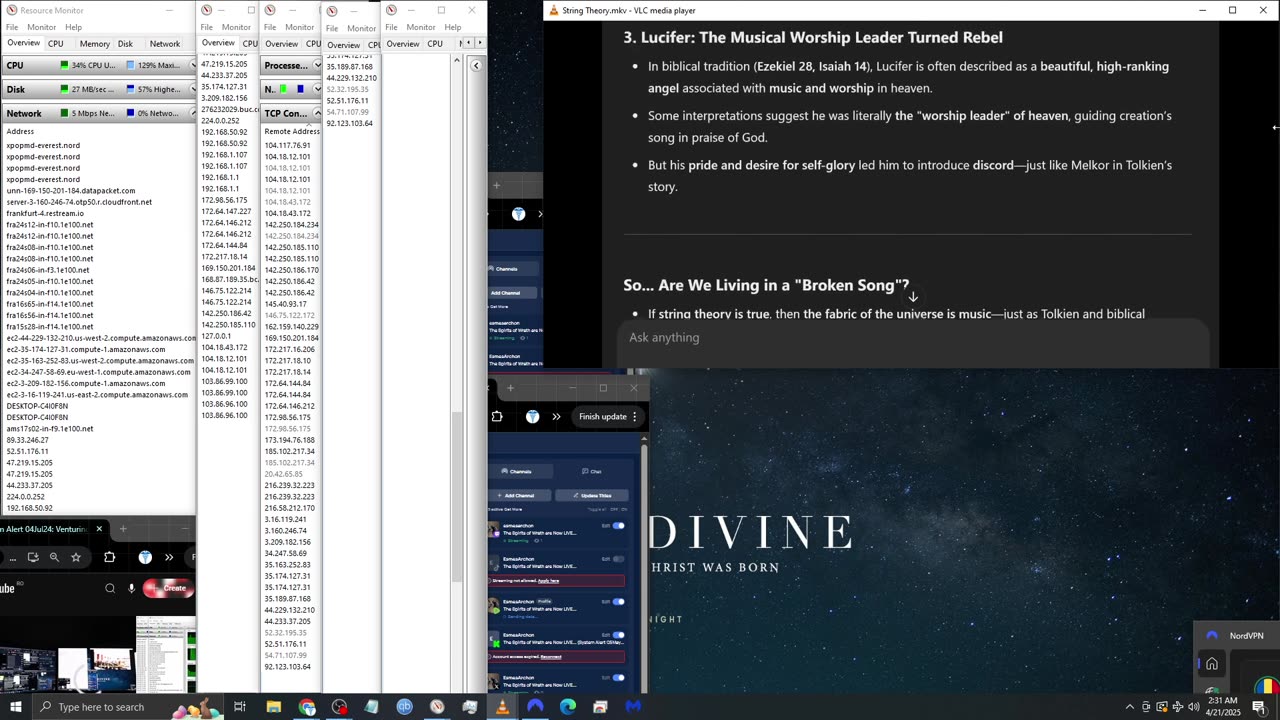Screen dimensions: 1280x720
Task: Open a new tab beside the Alert tab
Action: [123, 528]
